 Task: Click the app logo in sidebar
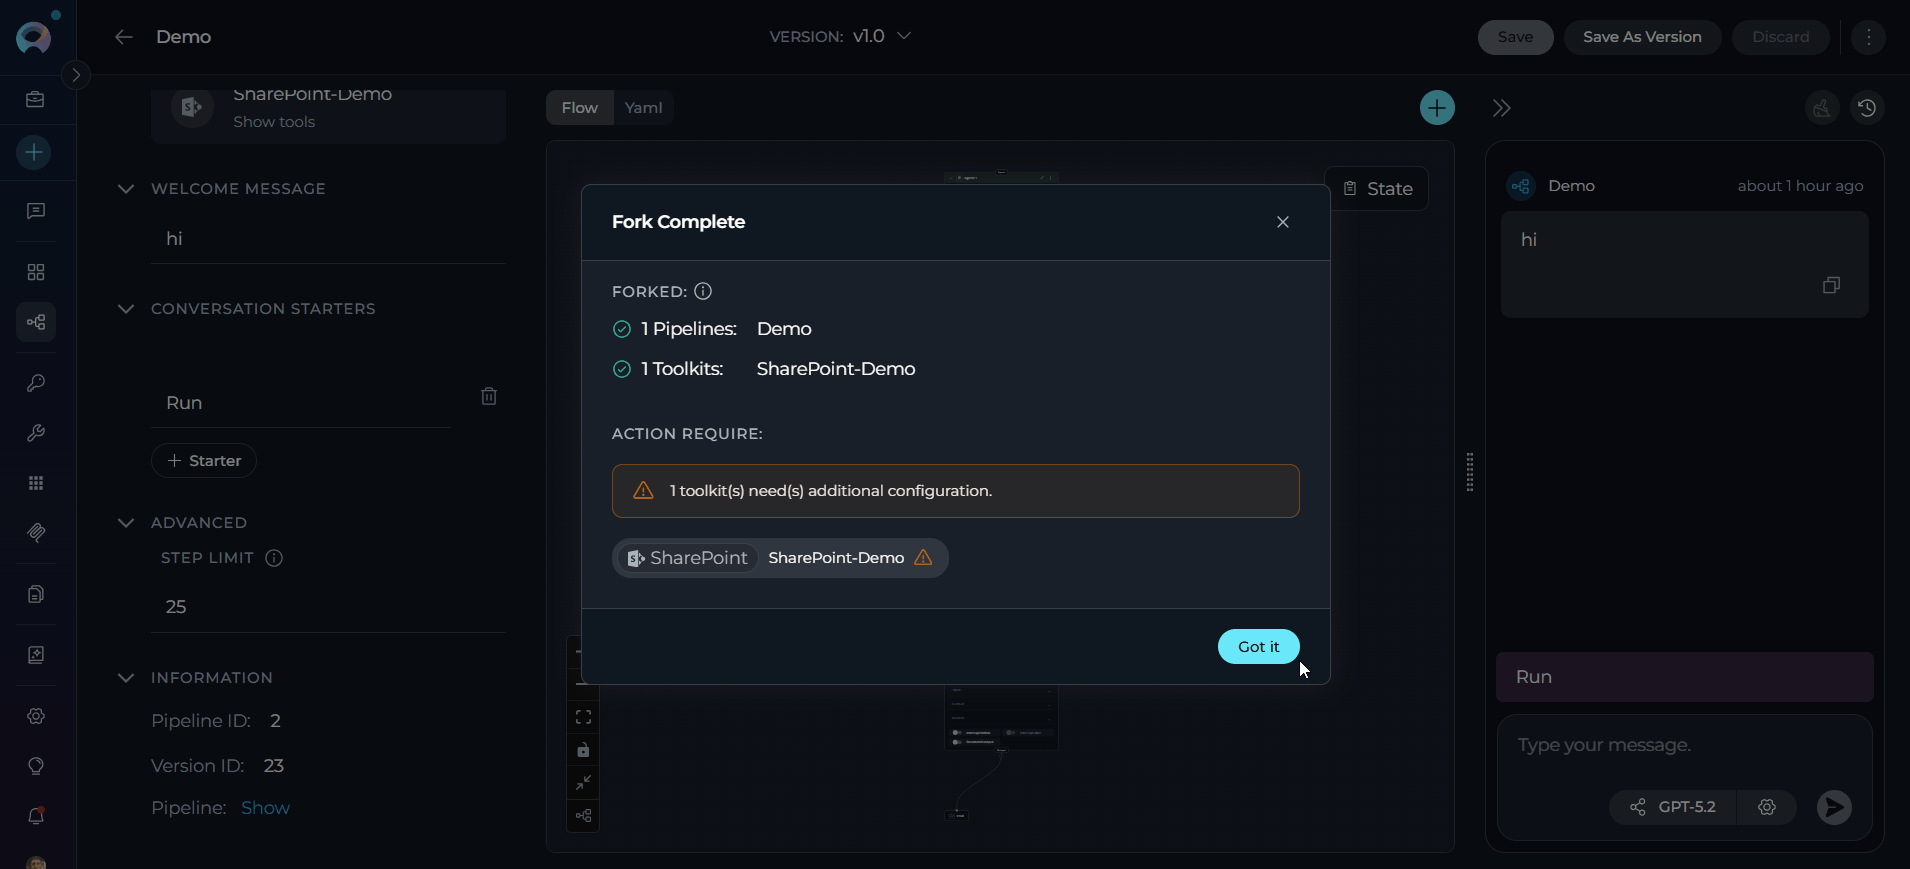click(34, 37)
